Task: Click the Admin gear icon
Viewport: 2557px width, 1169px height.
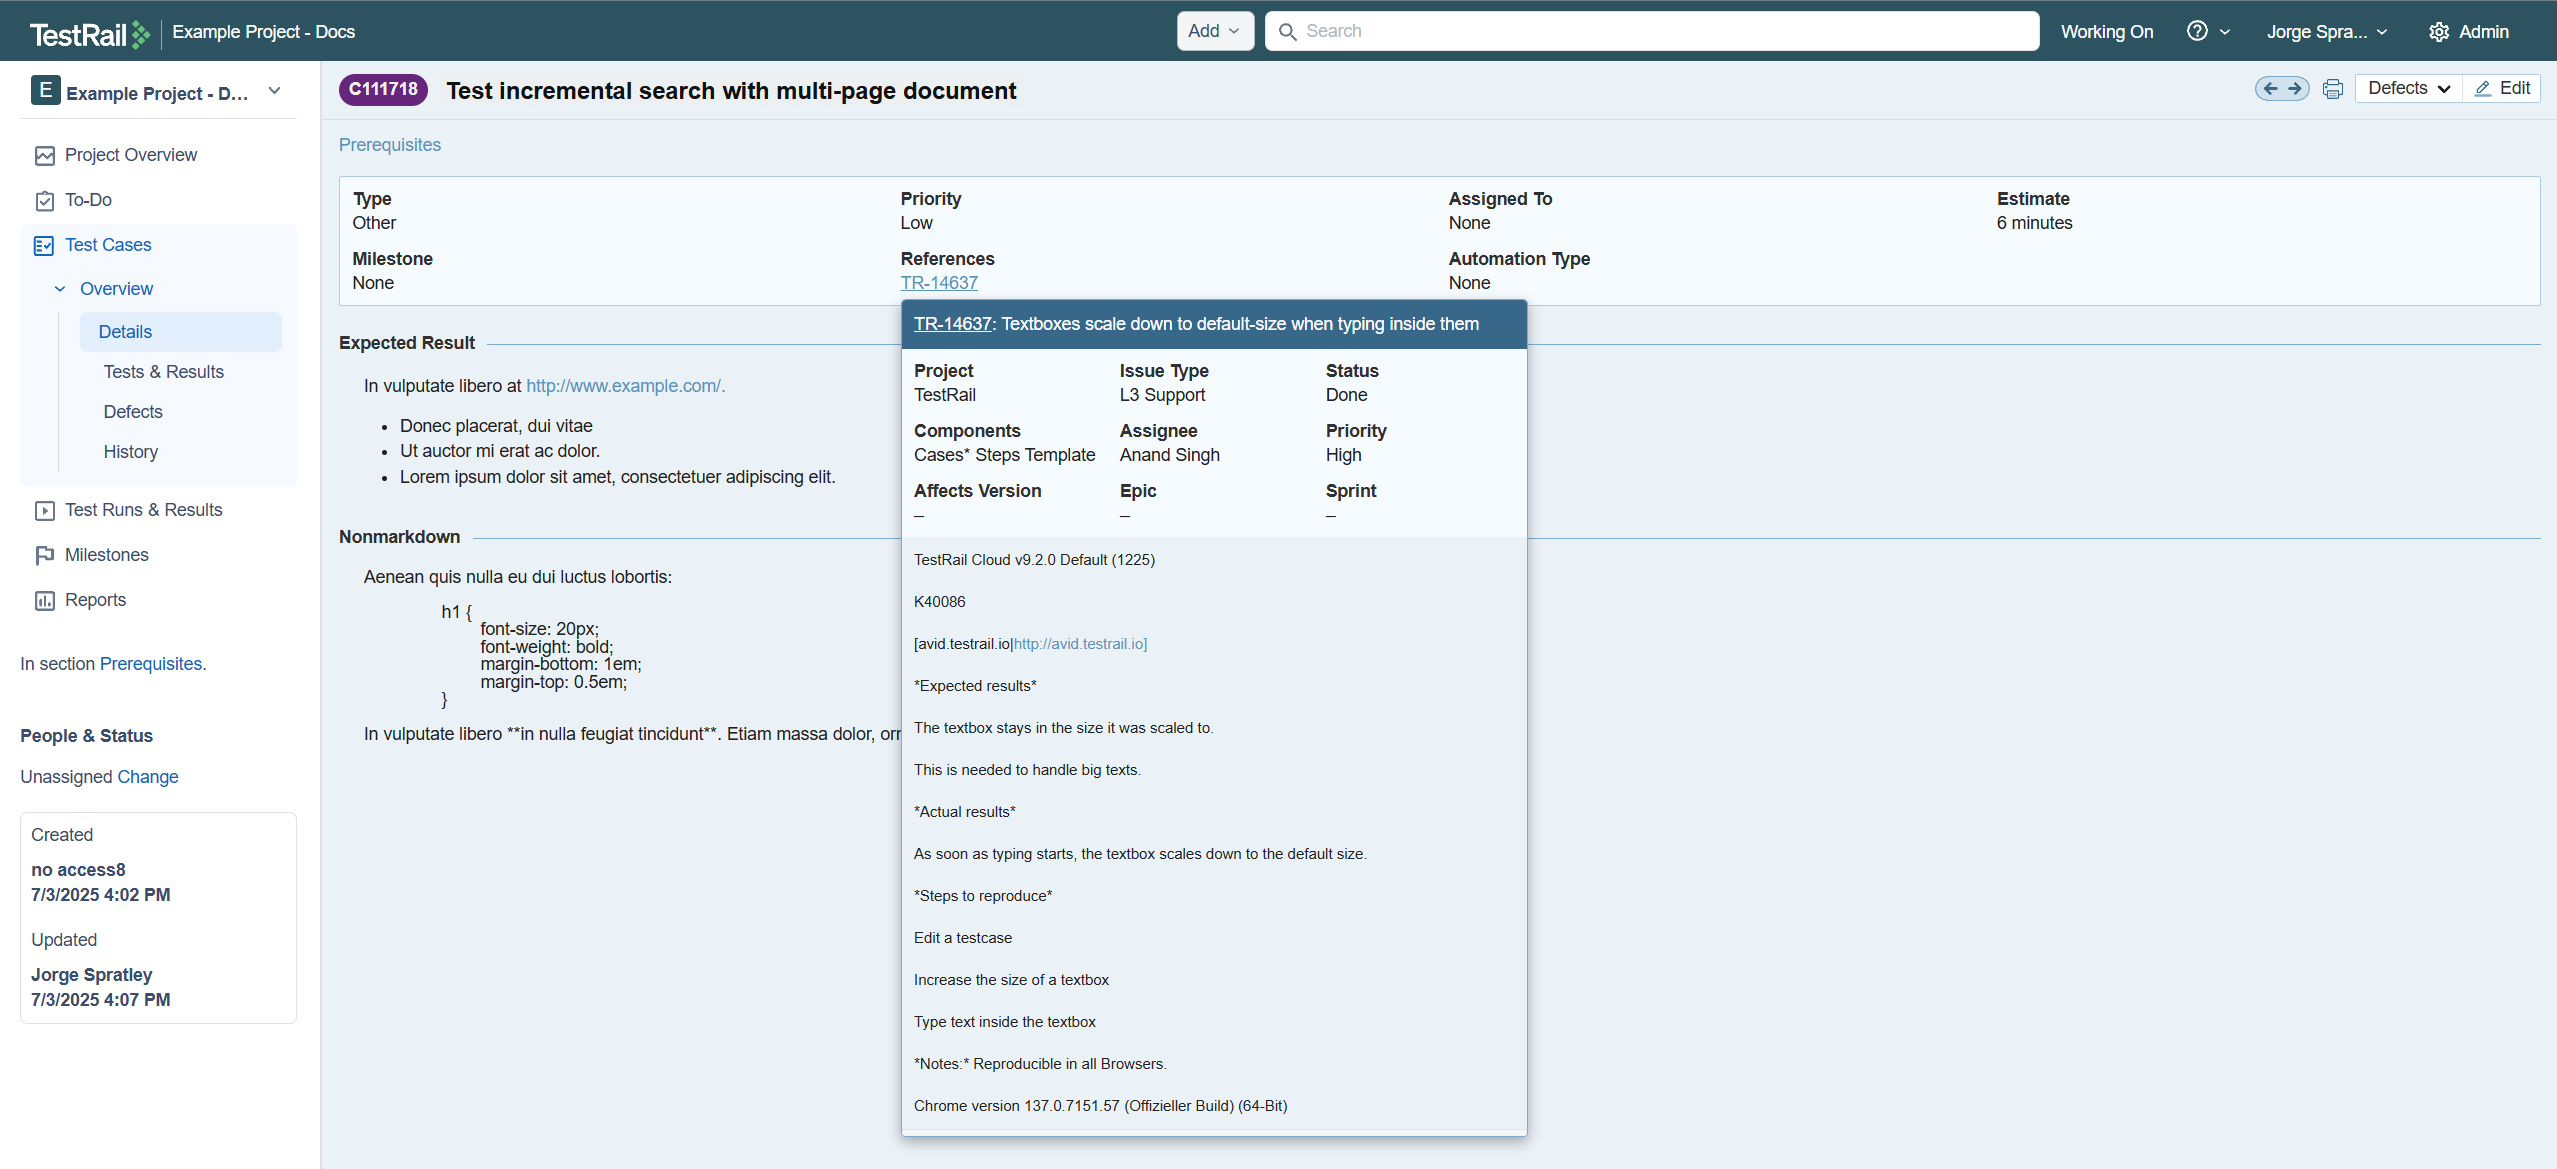Action: pos(2439,32)
